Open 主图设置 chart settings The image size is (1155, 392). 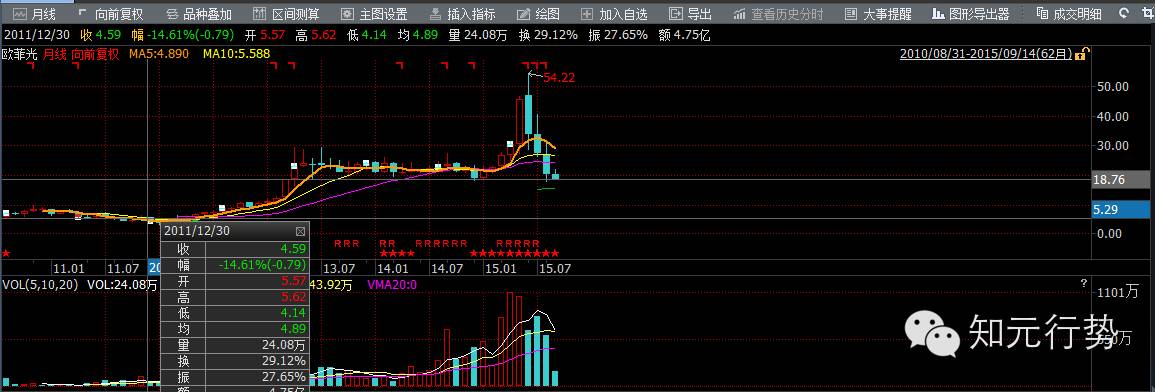pos(374,14)
